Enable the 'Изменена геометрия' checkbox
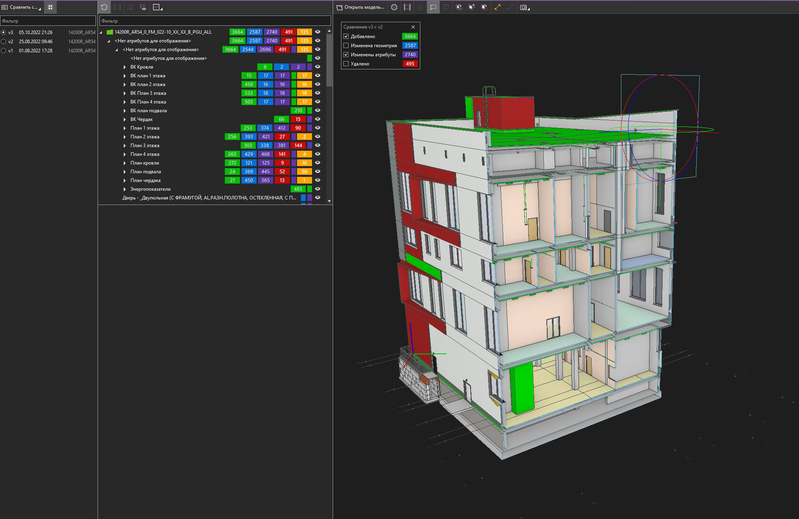Viewport: 799px width, 519px height. [x=346, y=45]
